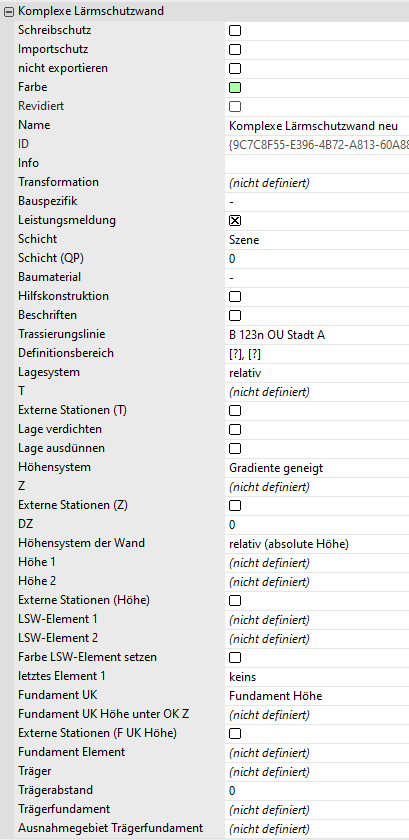Change the Lagesystem value relativ

click(x=317, y=373)
